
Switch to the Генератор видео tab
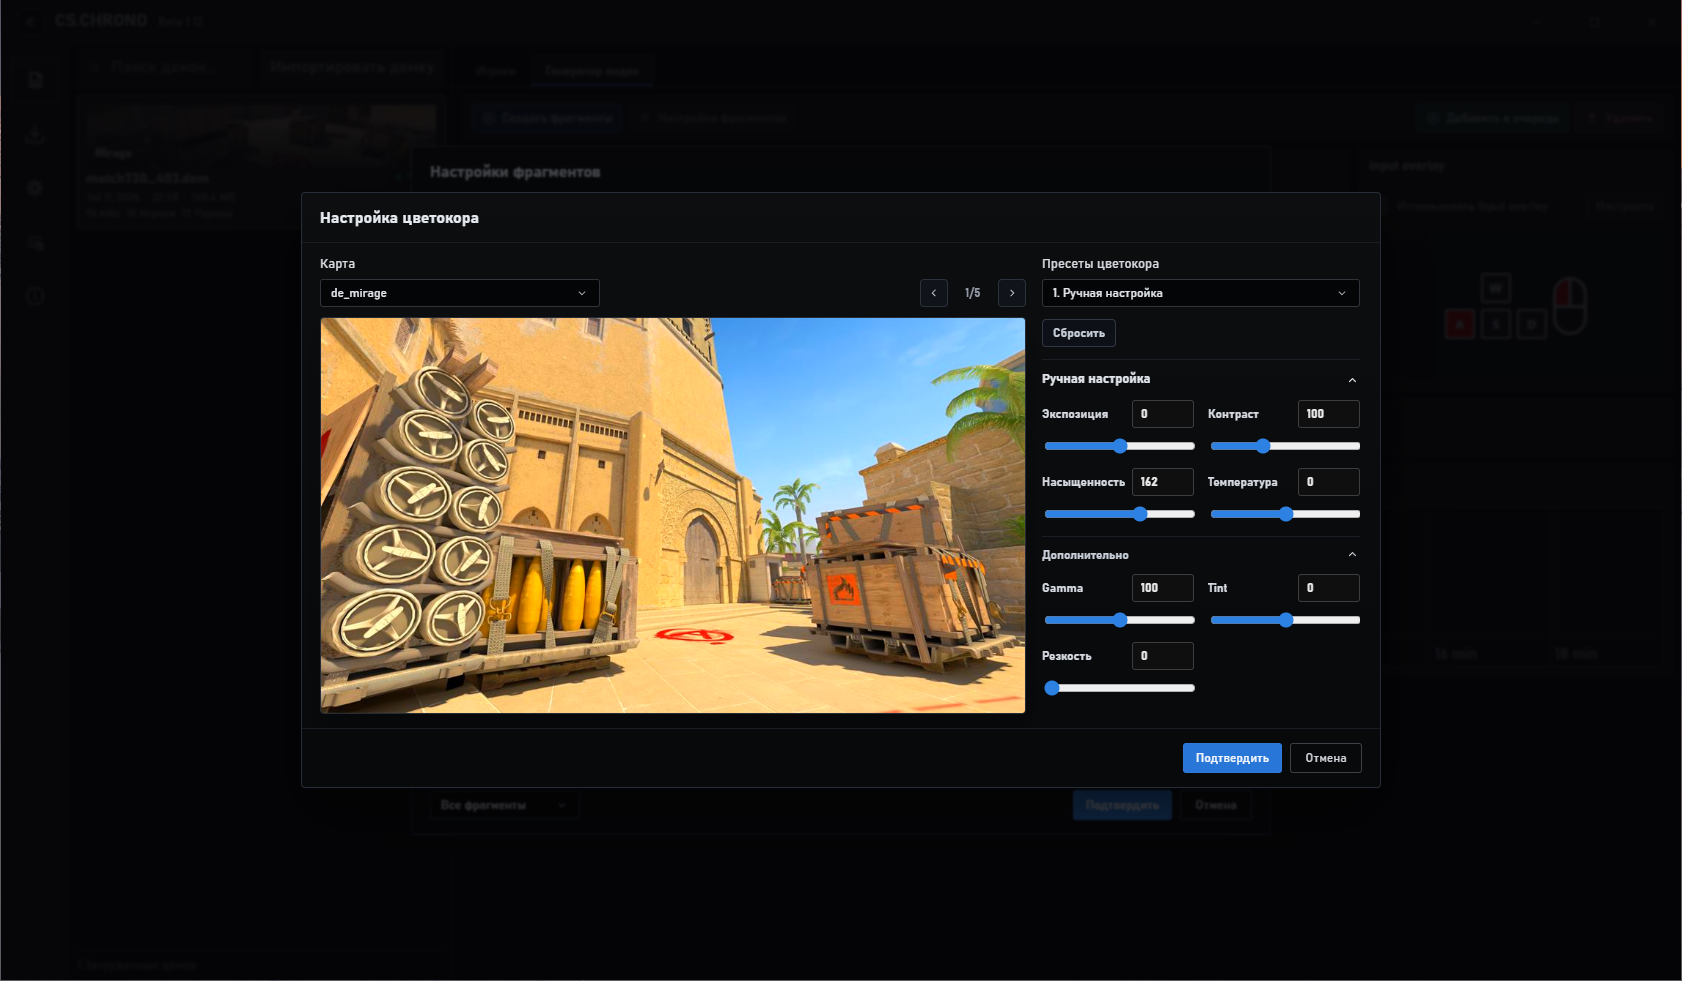point(592,71)
